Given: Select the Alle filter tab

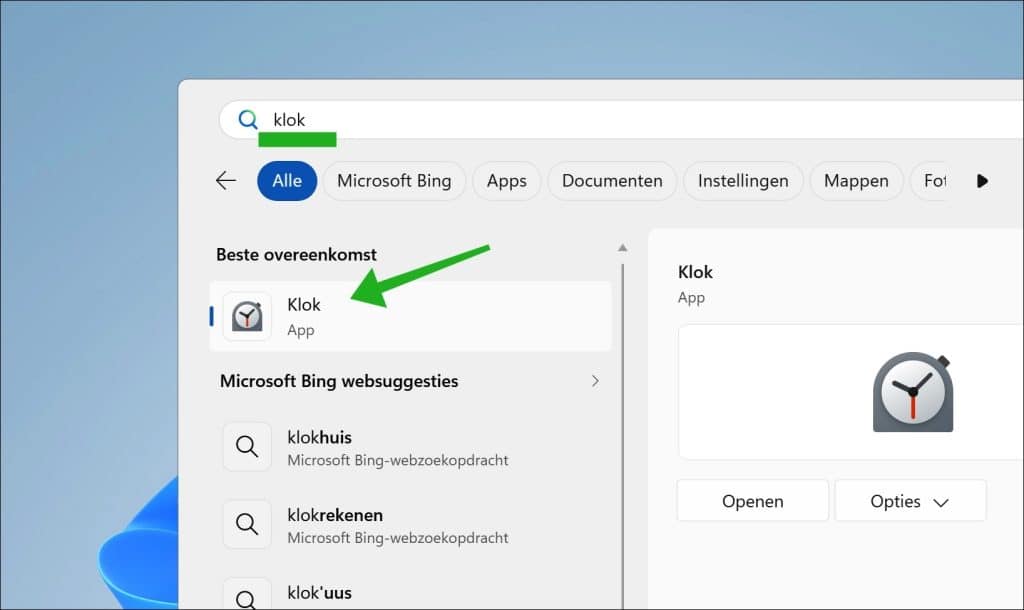Looking at the screenshot, I should tap(287, 180).
